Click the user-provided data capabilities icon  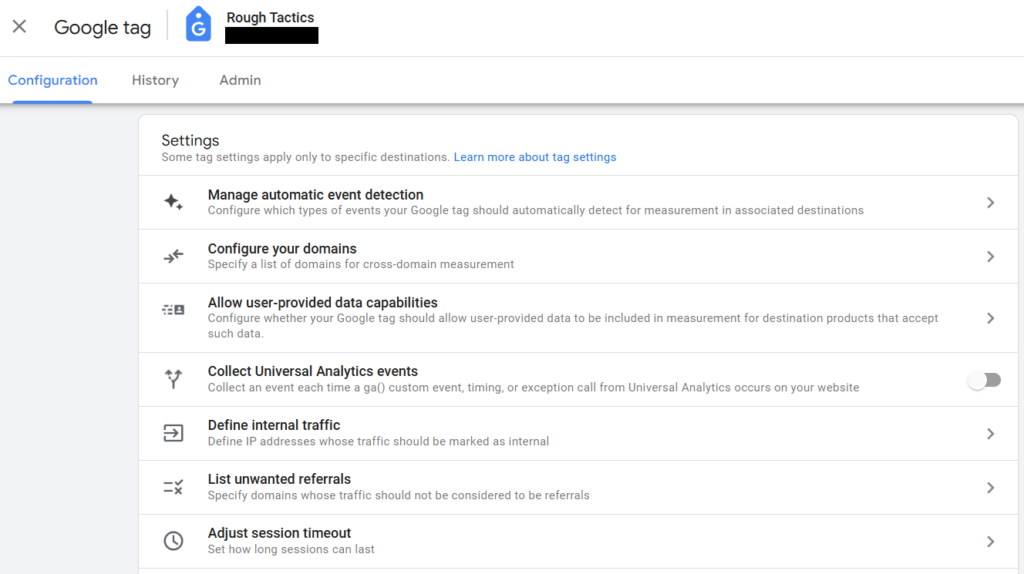tap(173, 310)
